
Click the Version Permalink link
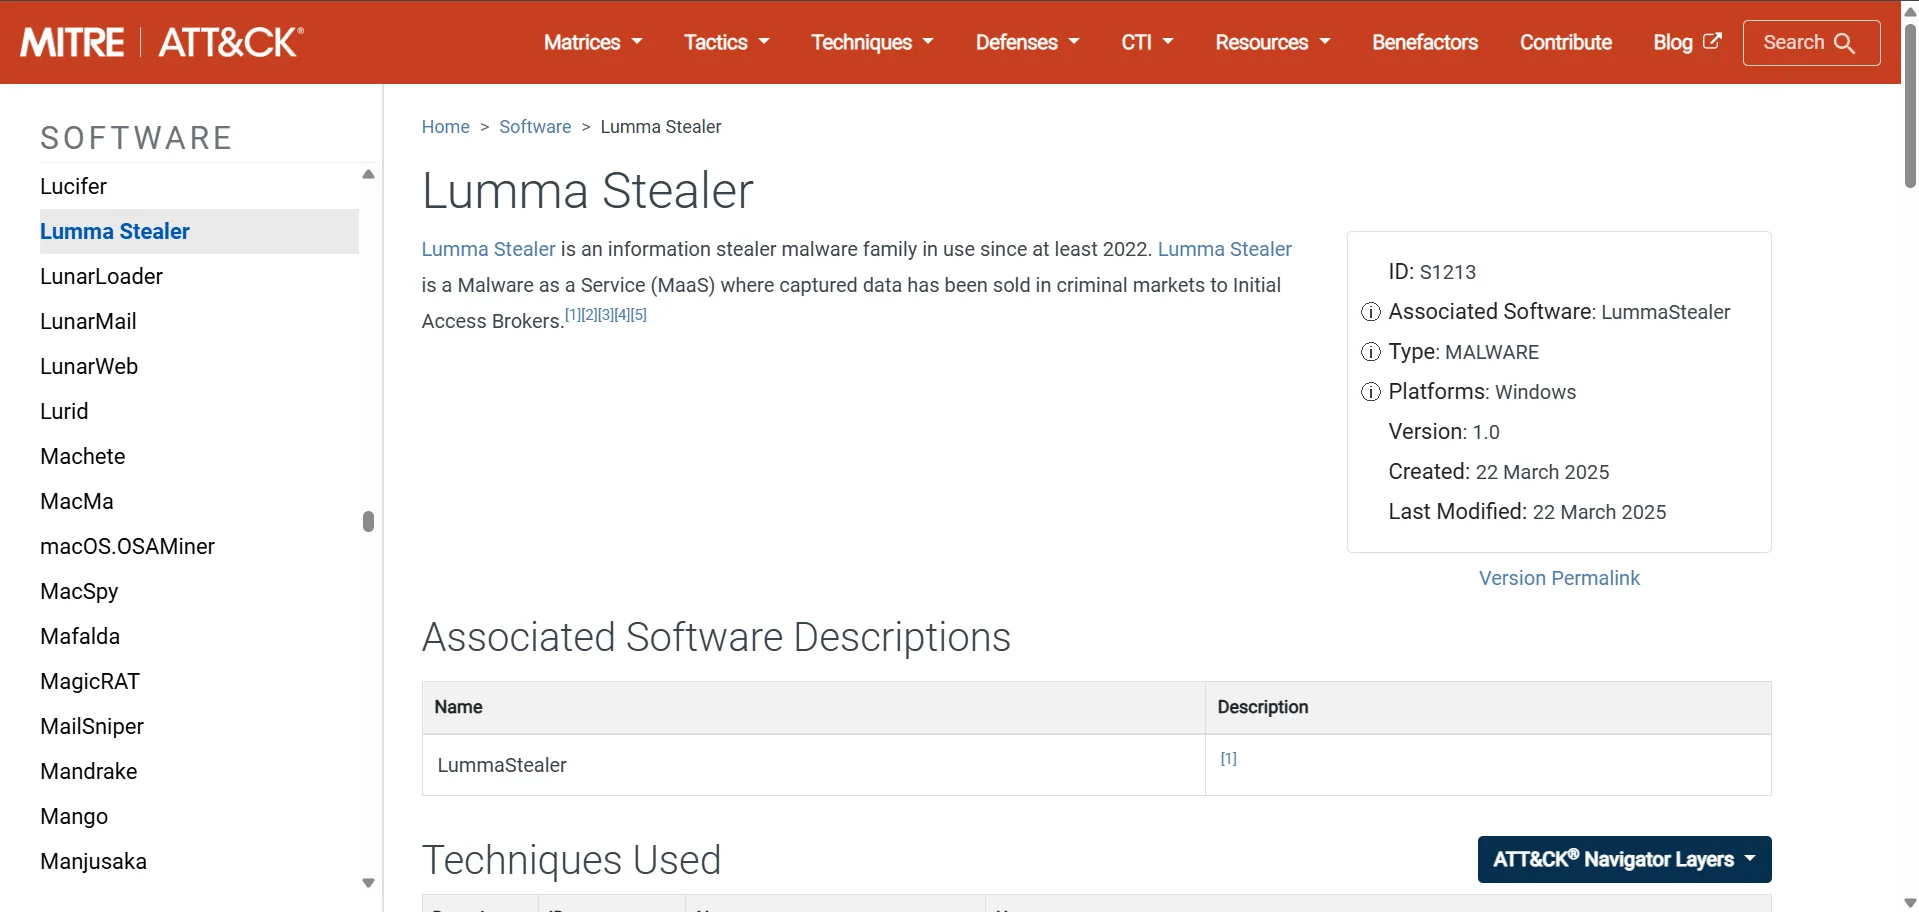(x=1559, y=578)
